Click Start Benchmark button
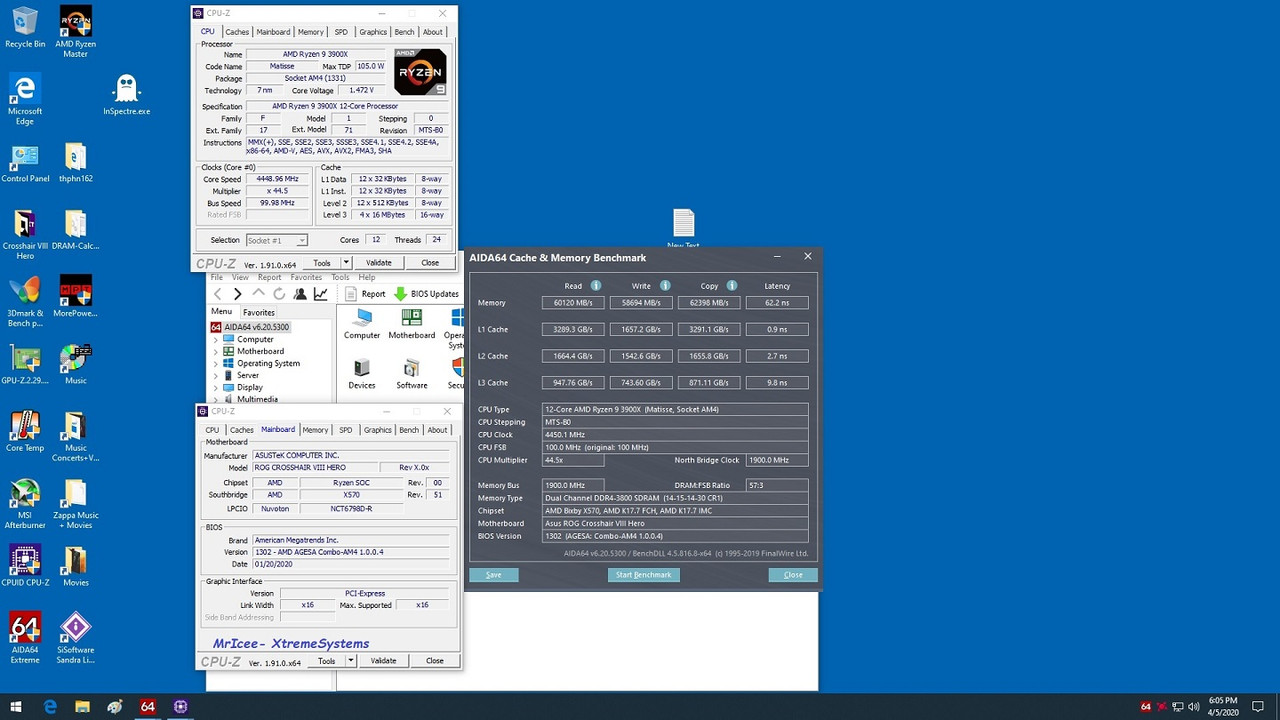This screenshot has height=720, width=1280. (x=643, y=575)
